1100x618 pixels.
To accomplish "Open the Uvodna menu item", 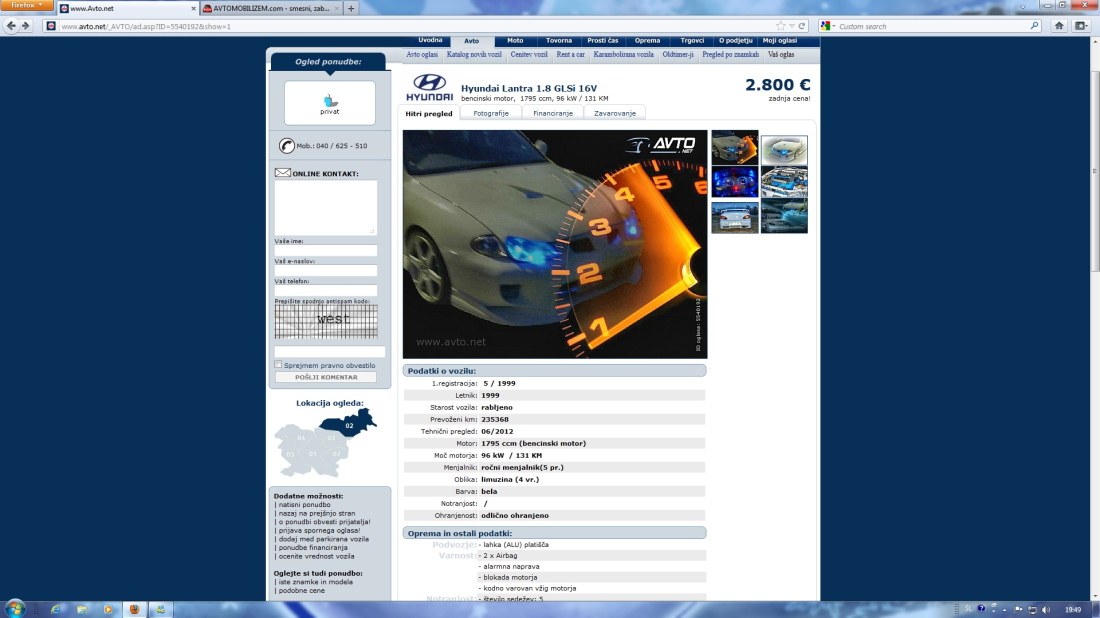I will 430,41.
